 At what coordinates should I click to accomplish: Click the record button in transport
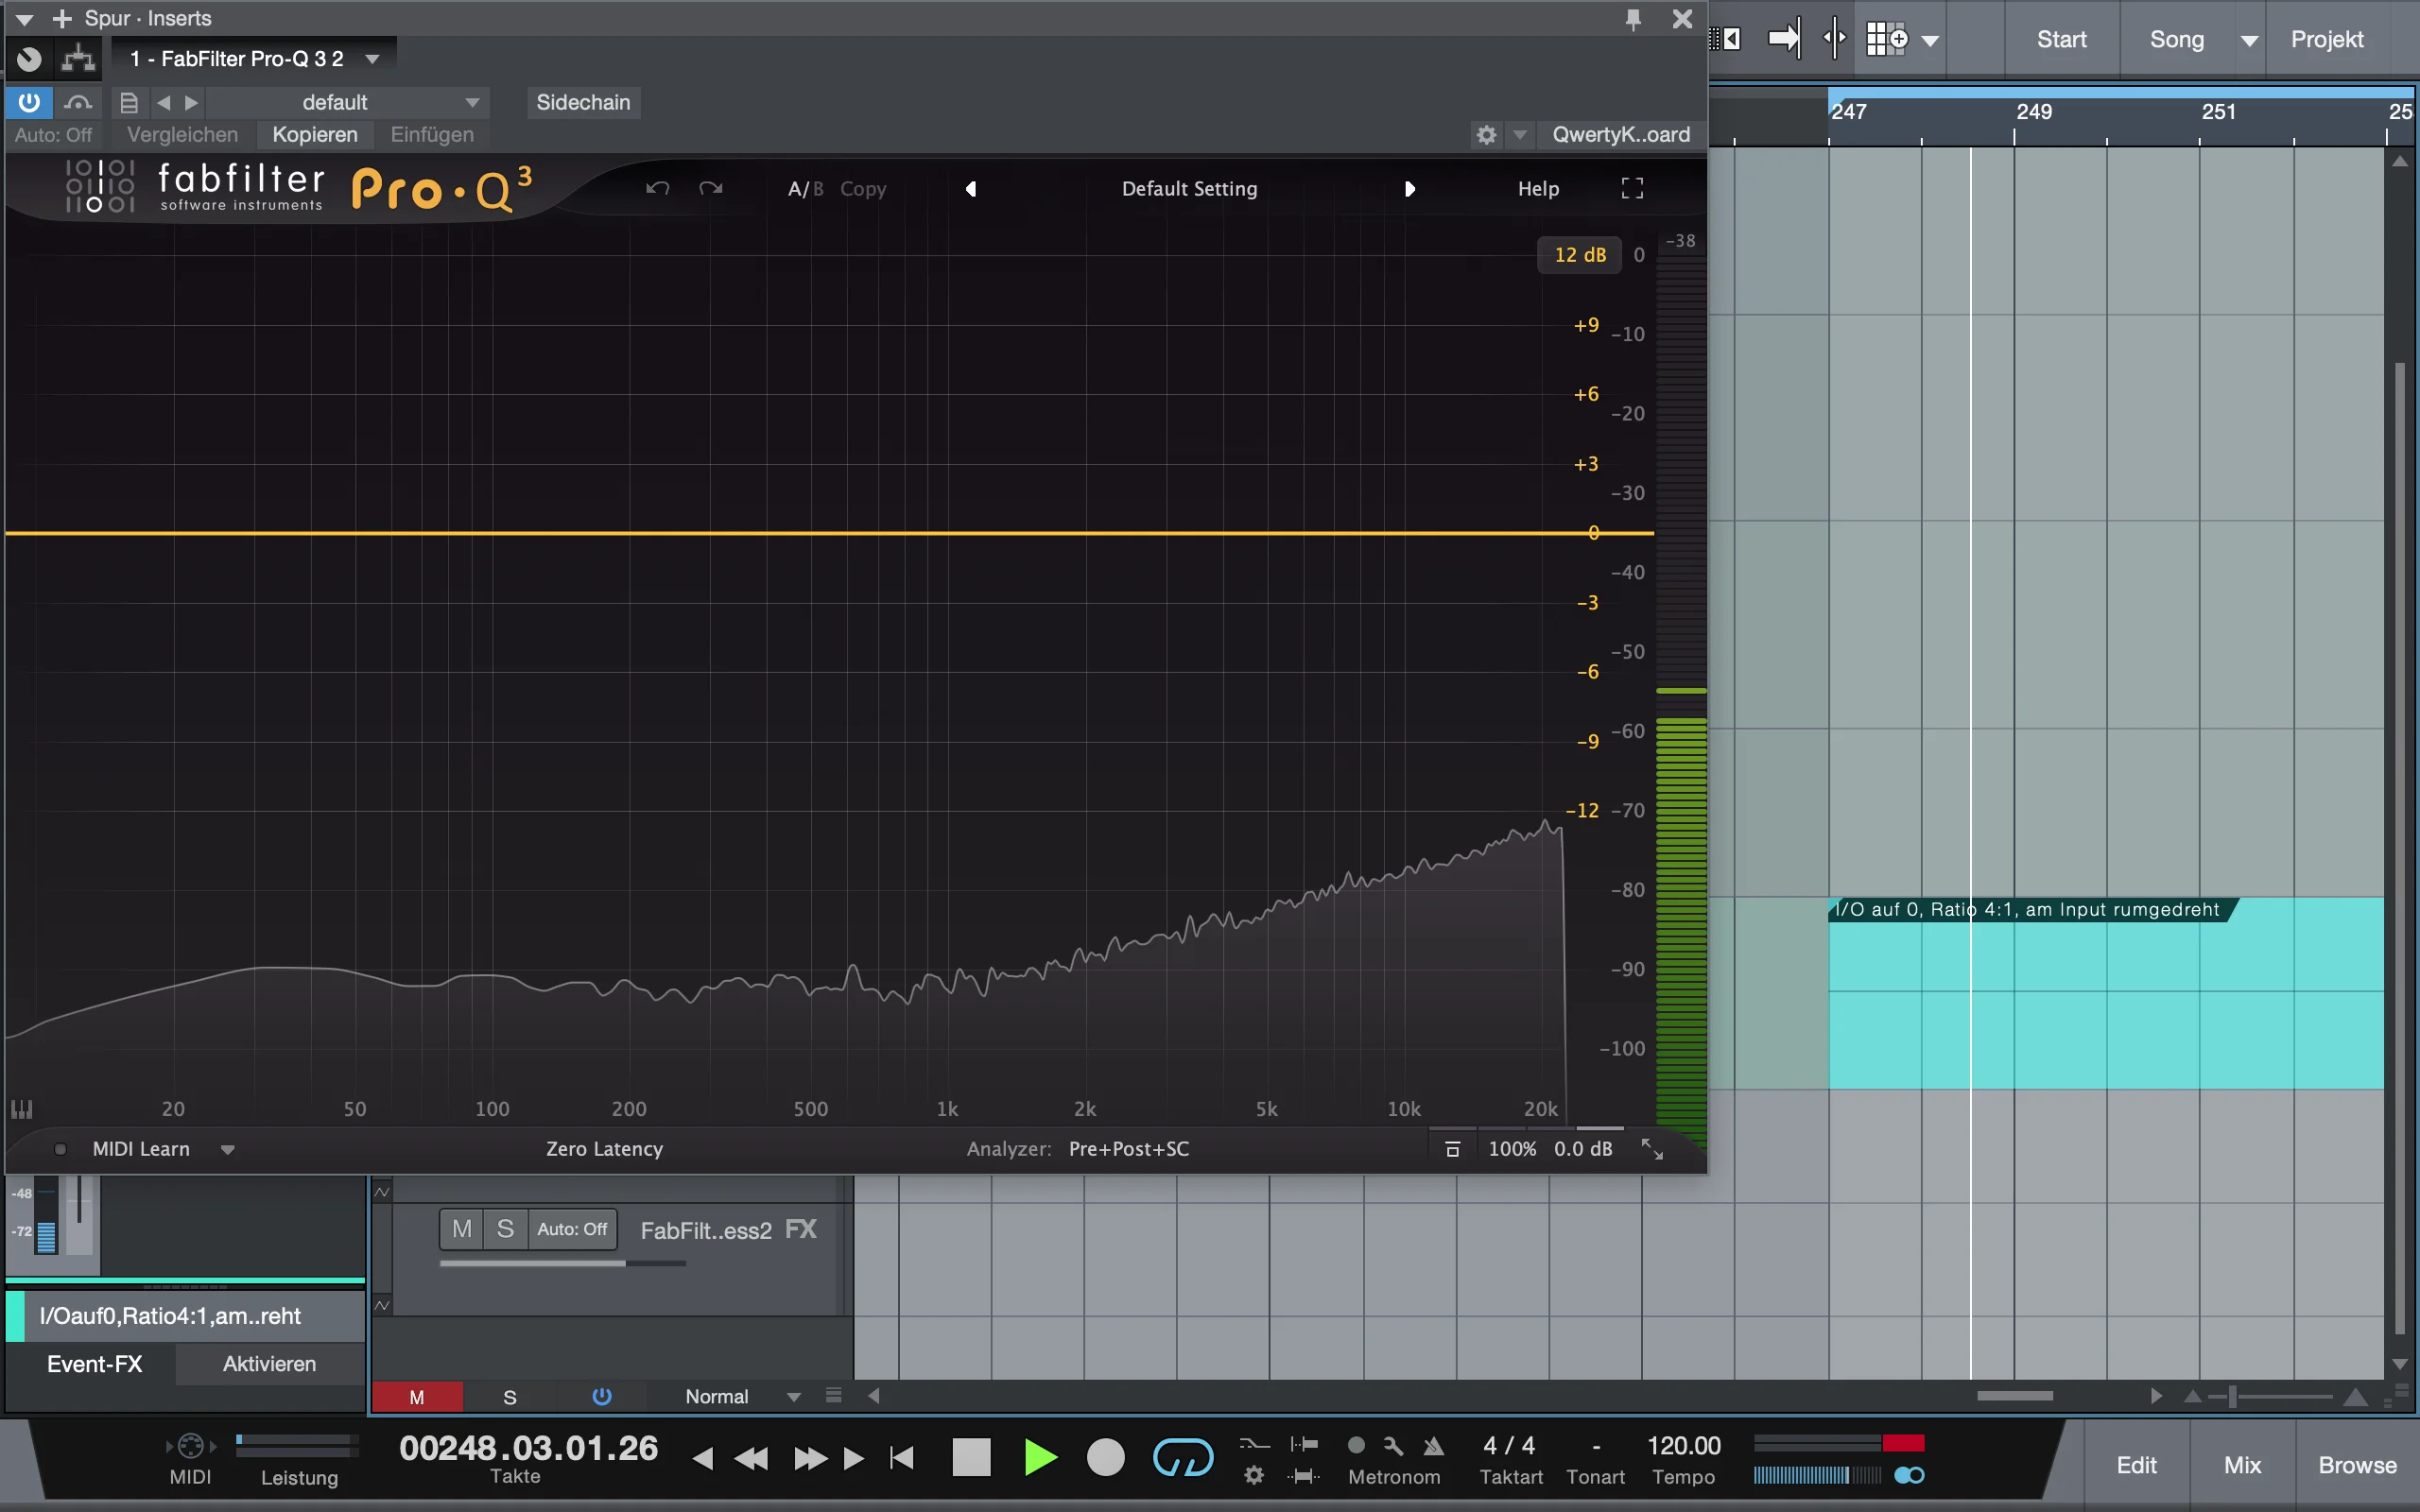point(1105,1457)
